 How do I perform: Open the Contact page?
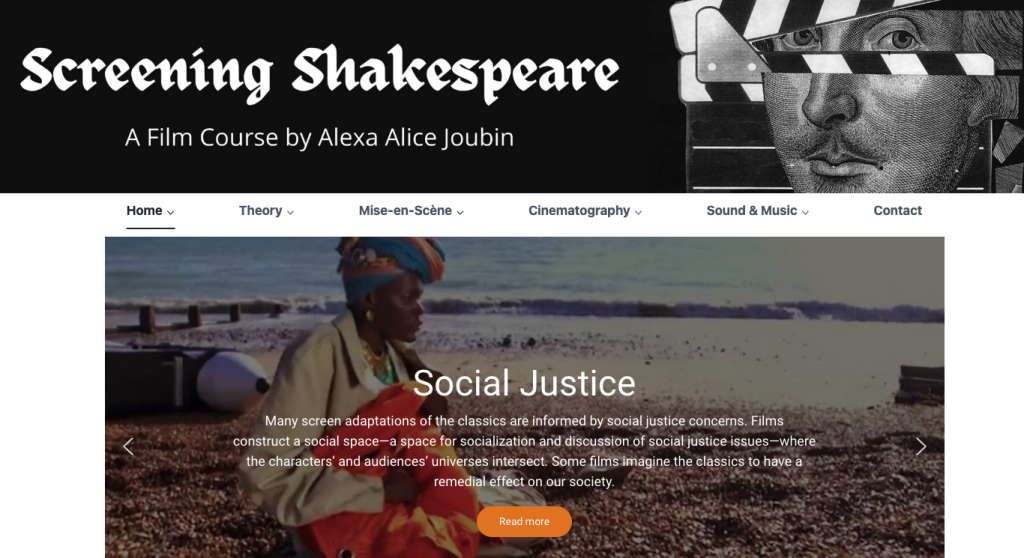coord(897,210)
